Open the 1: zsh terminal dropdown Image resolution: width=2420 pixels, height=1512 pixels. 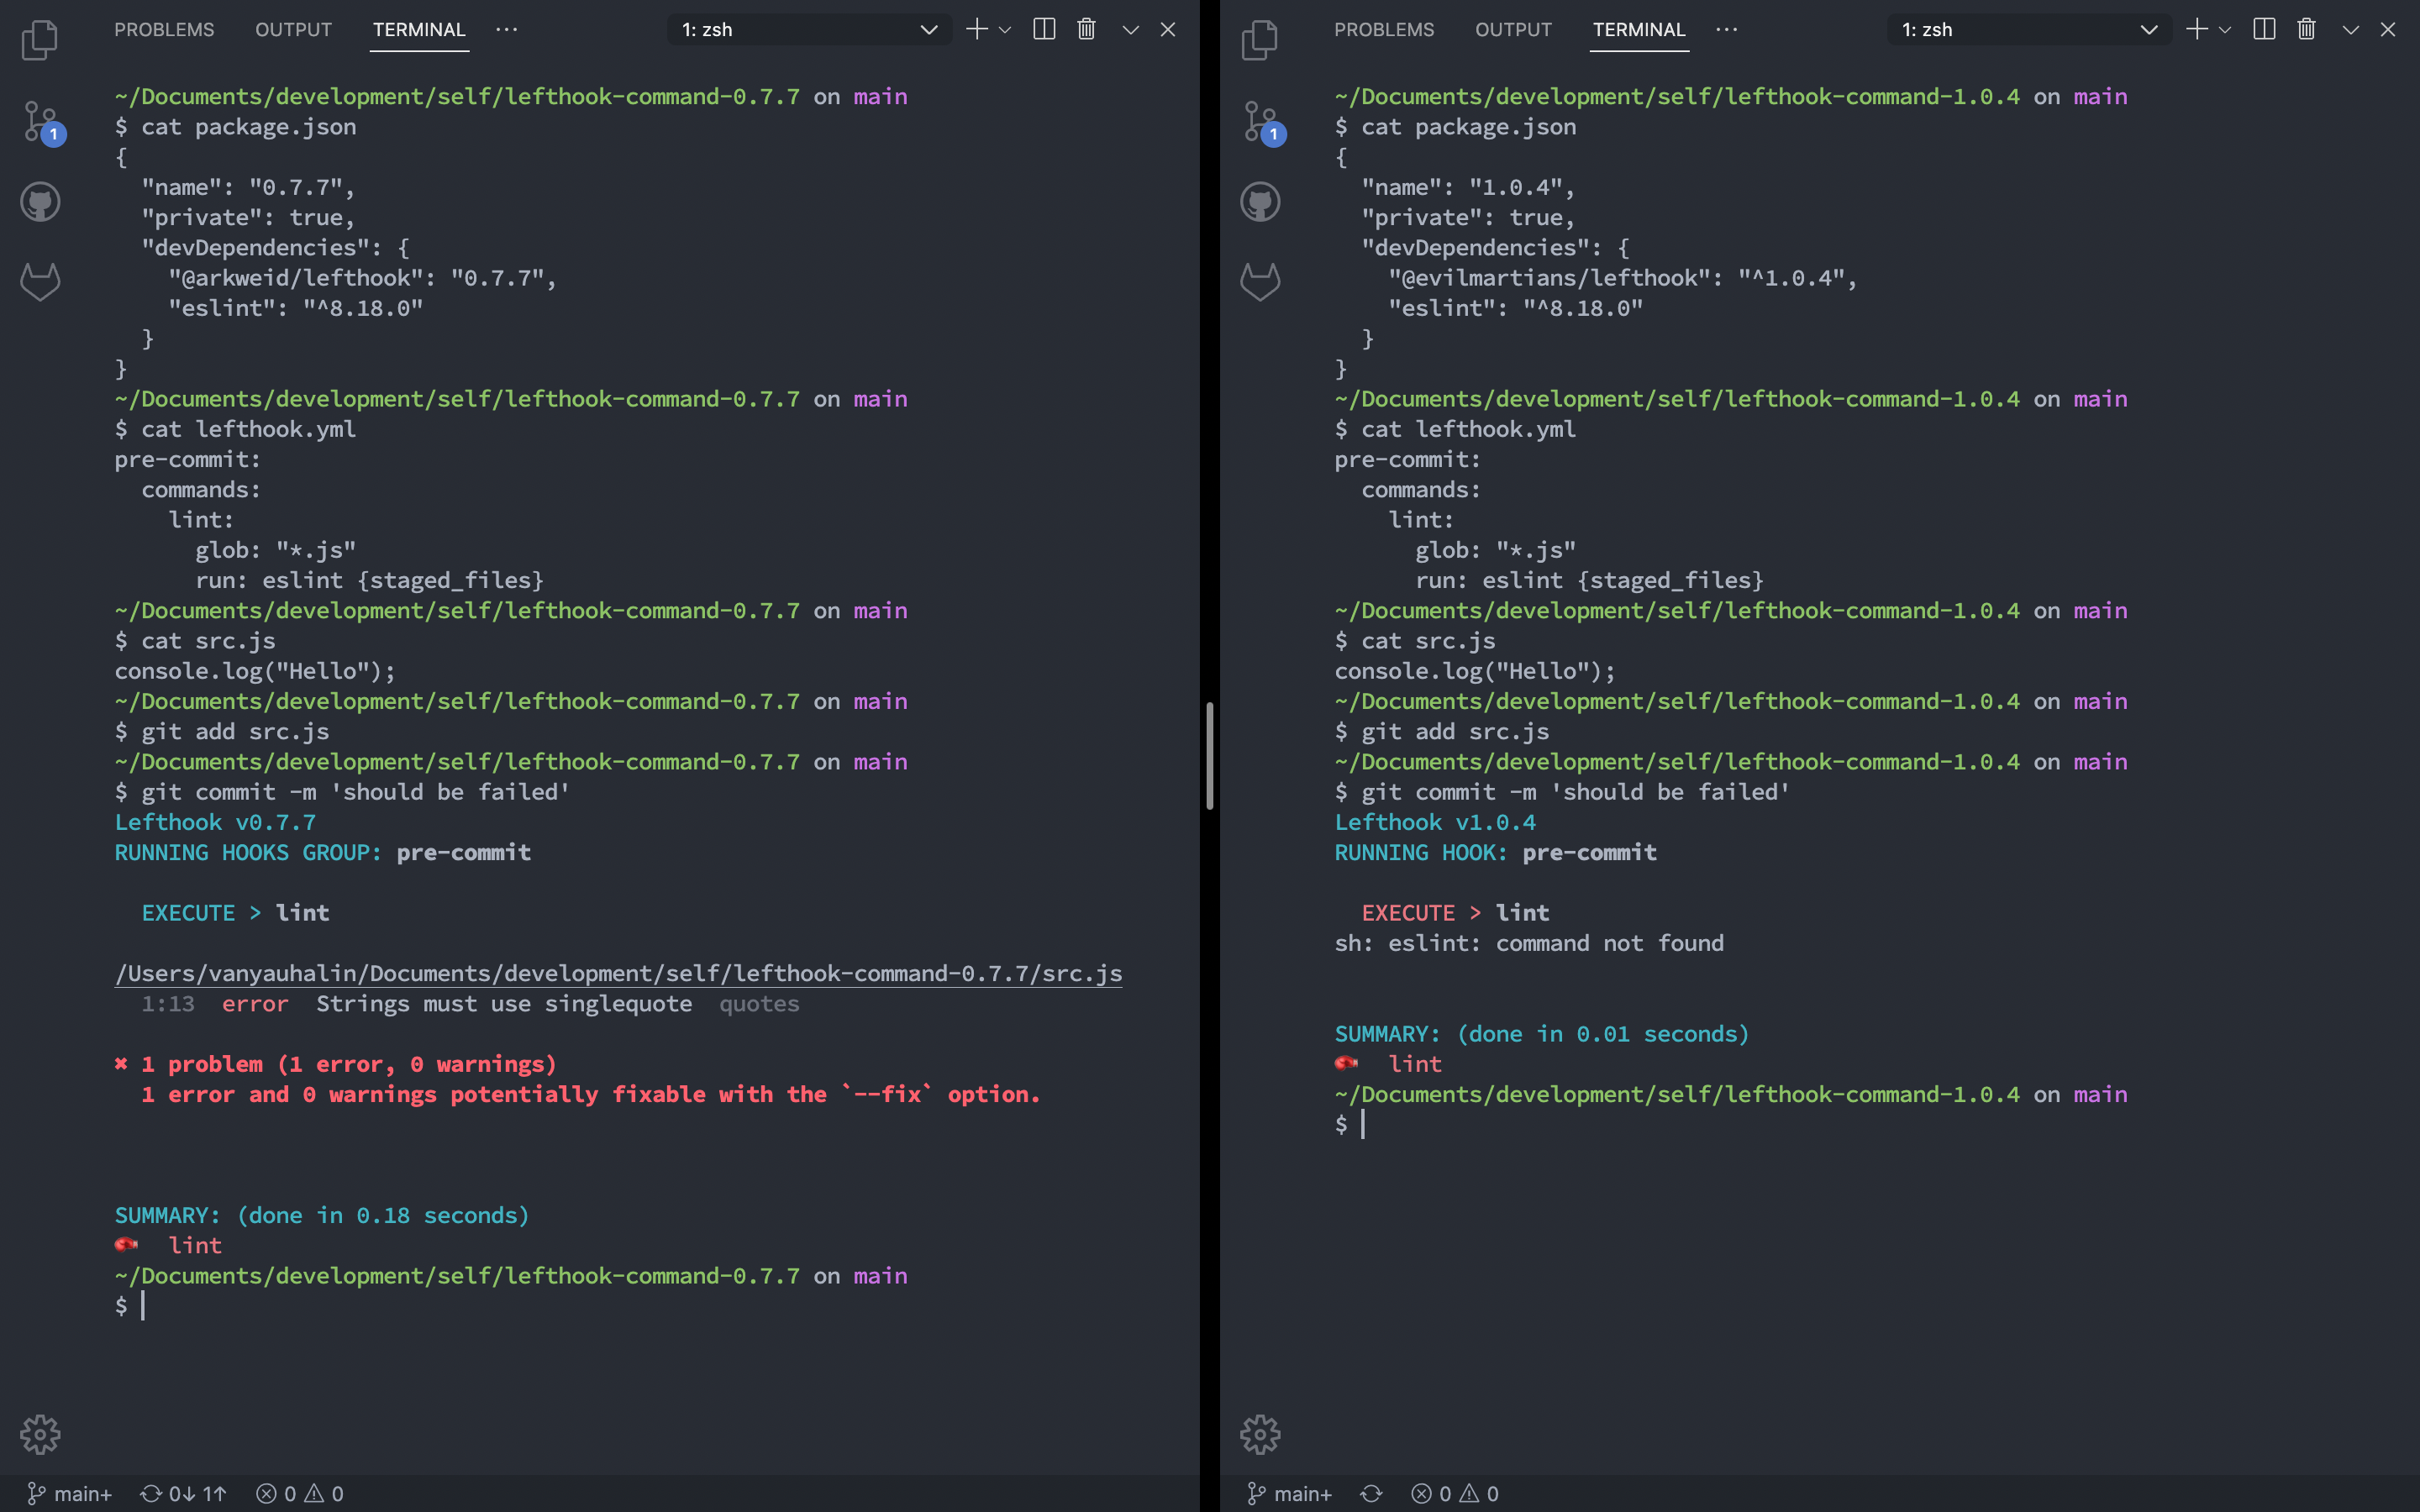tap(808, 29)
